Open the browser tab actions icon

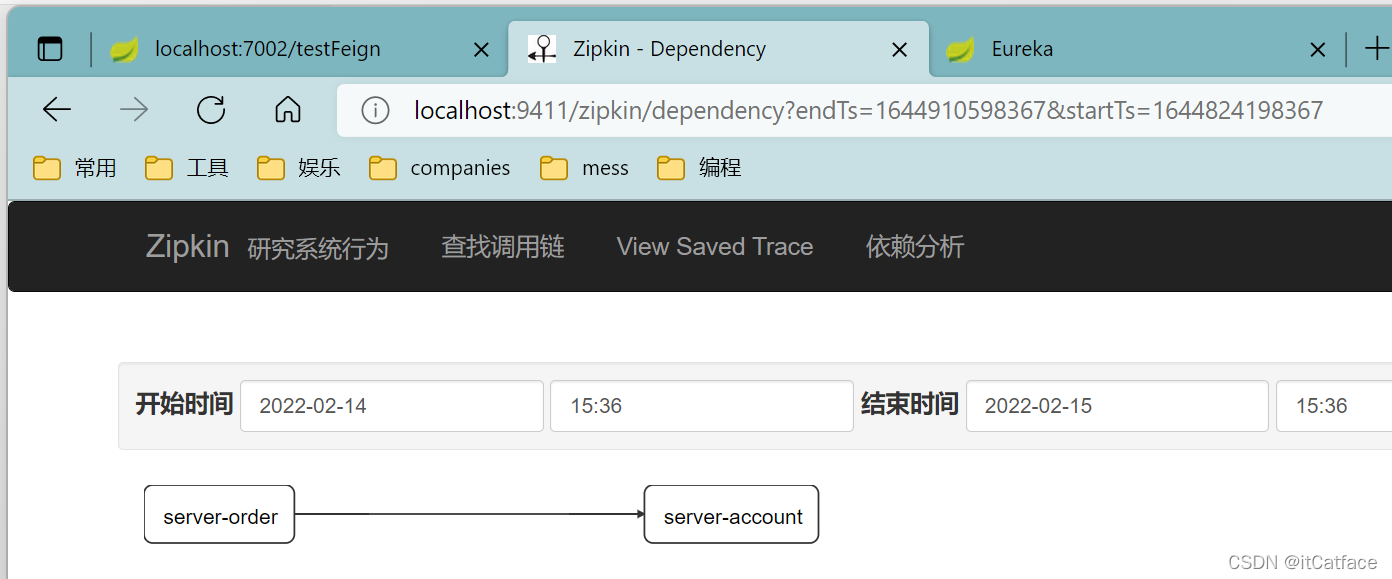click(x=50, y=48)
